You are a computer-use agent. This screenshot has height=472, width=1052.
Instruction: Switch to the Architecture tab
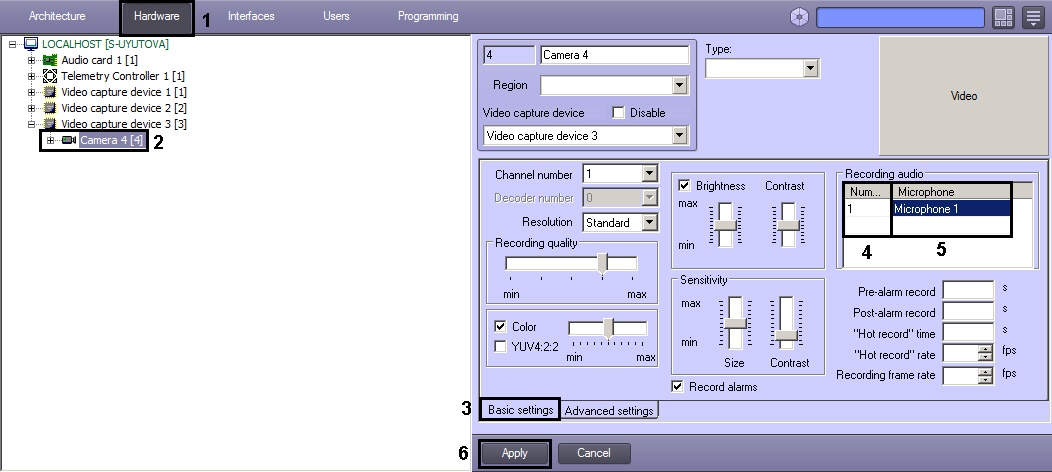[x=57, y=16]
